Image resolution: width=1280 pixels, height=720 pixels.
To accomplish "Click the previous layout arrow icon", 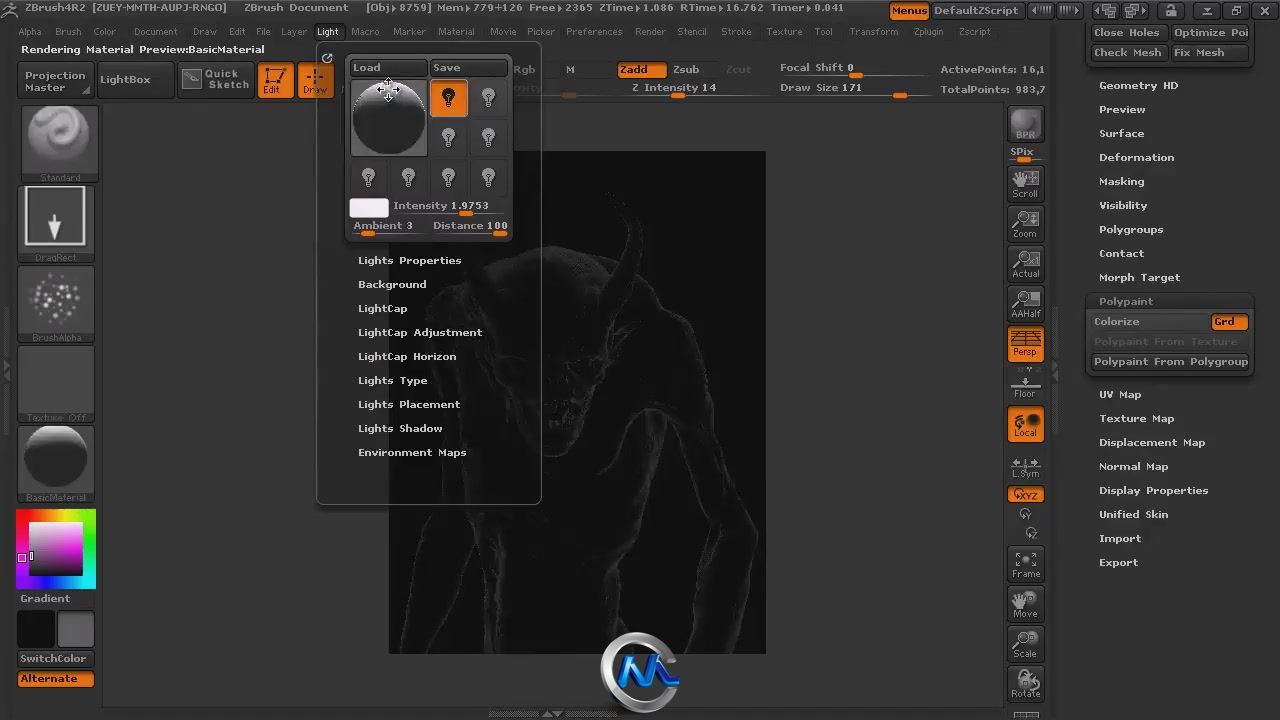I will 1104,11.
